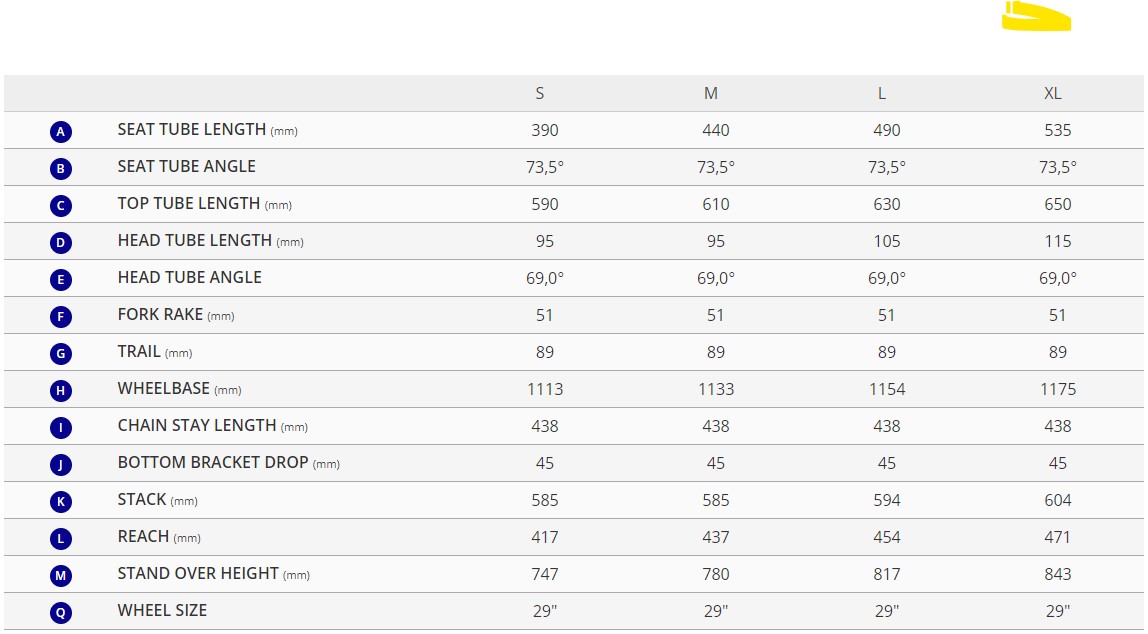The height and width of the screenshot is (634, 1148).
Task: Select the C top tube length marker
Action: 61,206
